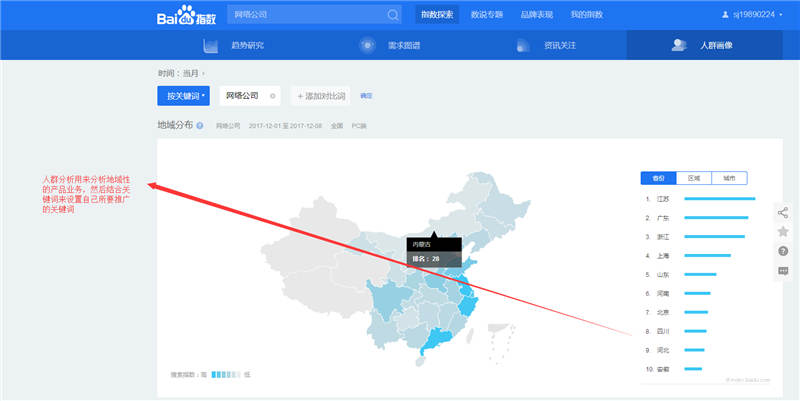
Task: Open the 时间 当月 time selector
Action: pyautogui.click(x=181, y=73)
